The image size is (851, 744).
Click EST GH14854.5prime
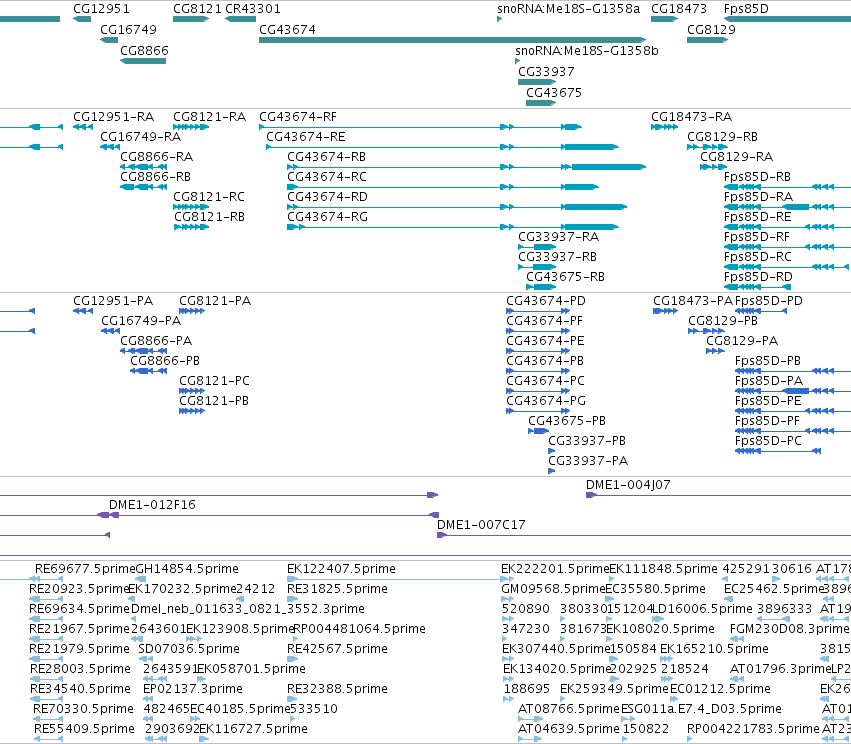pos(187,569)
